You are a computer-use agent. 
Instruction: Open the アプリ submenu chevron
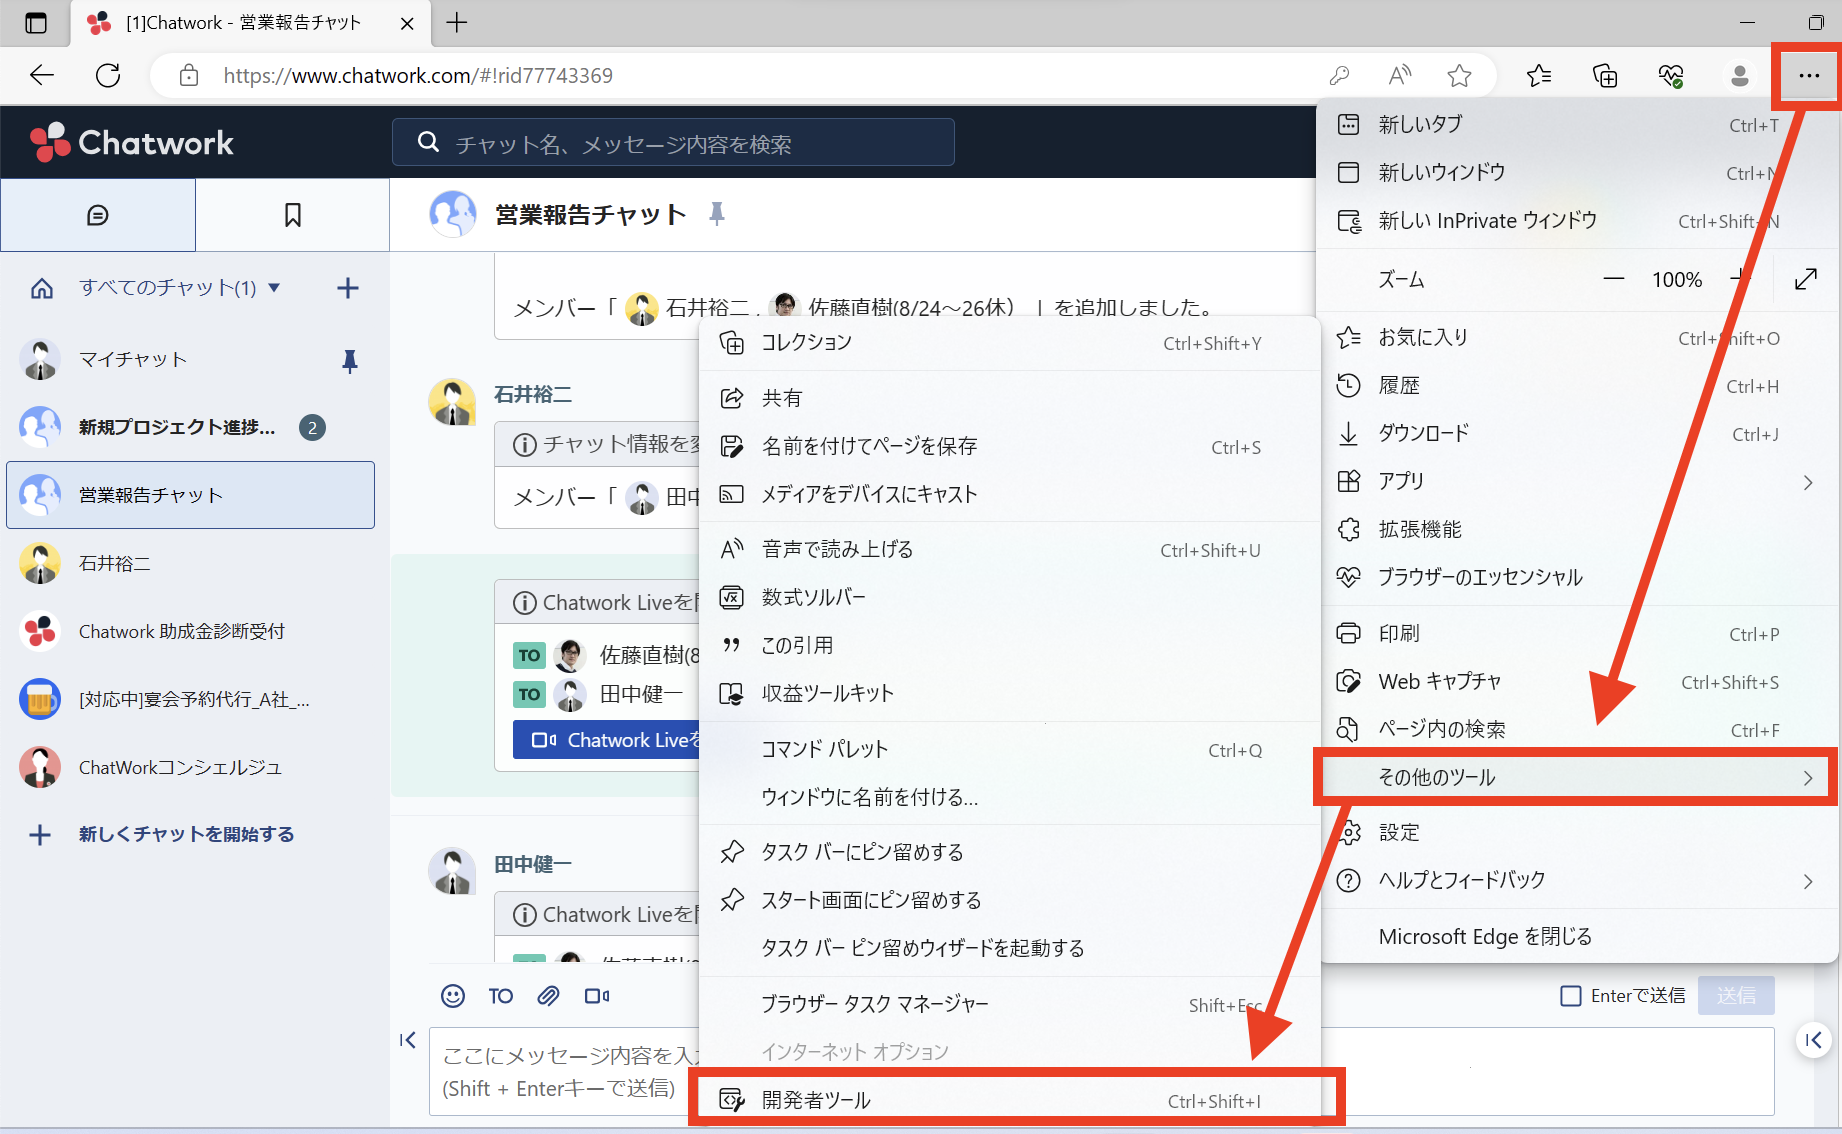click(1807, 481)
